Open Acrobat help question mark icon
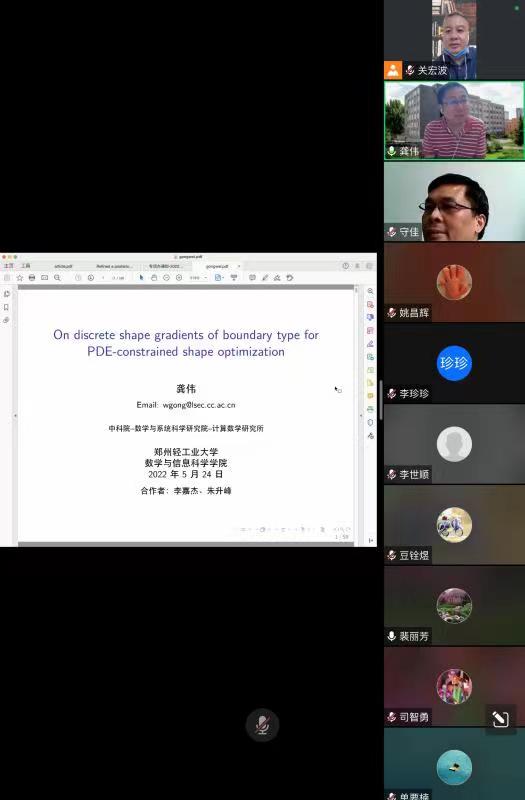Screen dimensions: 525x800 coord(345,266)
